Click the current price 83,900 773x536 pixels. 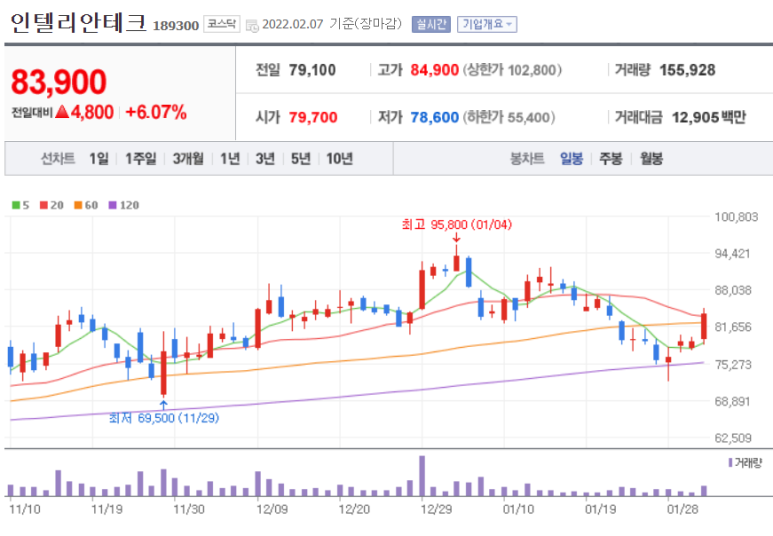pyautogui.click(x=59, y=82)
